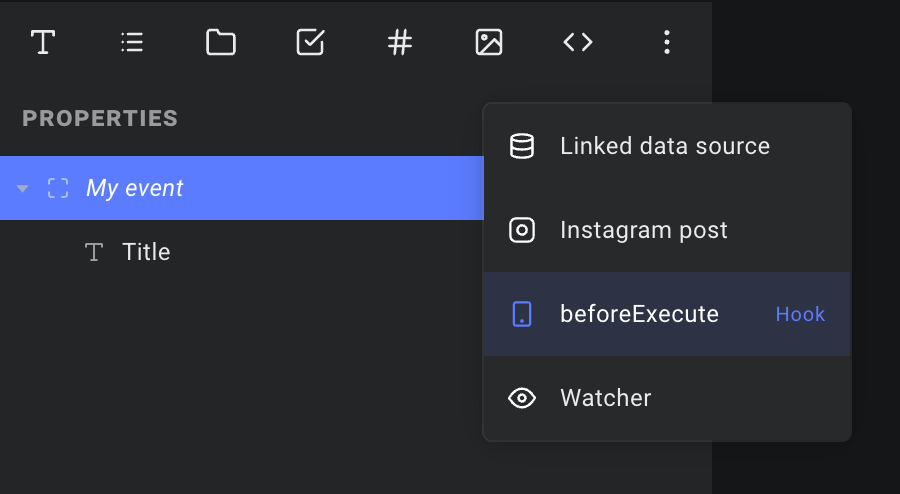Click the dashed frame icon beside My event
The height and width of the screenshot is (494, 900).
58,188
